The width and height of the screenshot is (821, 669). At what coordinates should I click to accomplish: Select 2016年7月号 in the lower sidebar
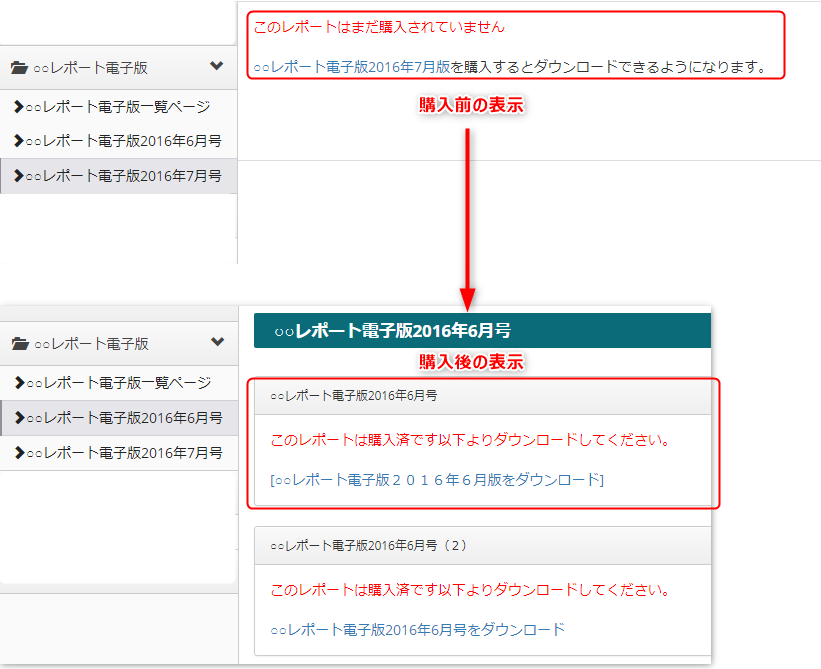coord(119,453)
